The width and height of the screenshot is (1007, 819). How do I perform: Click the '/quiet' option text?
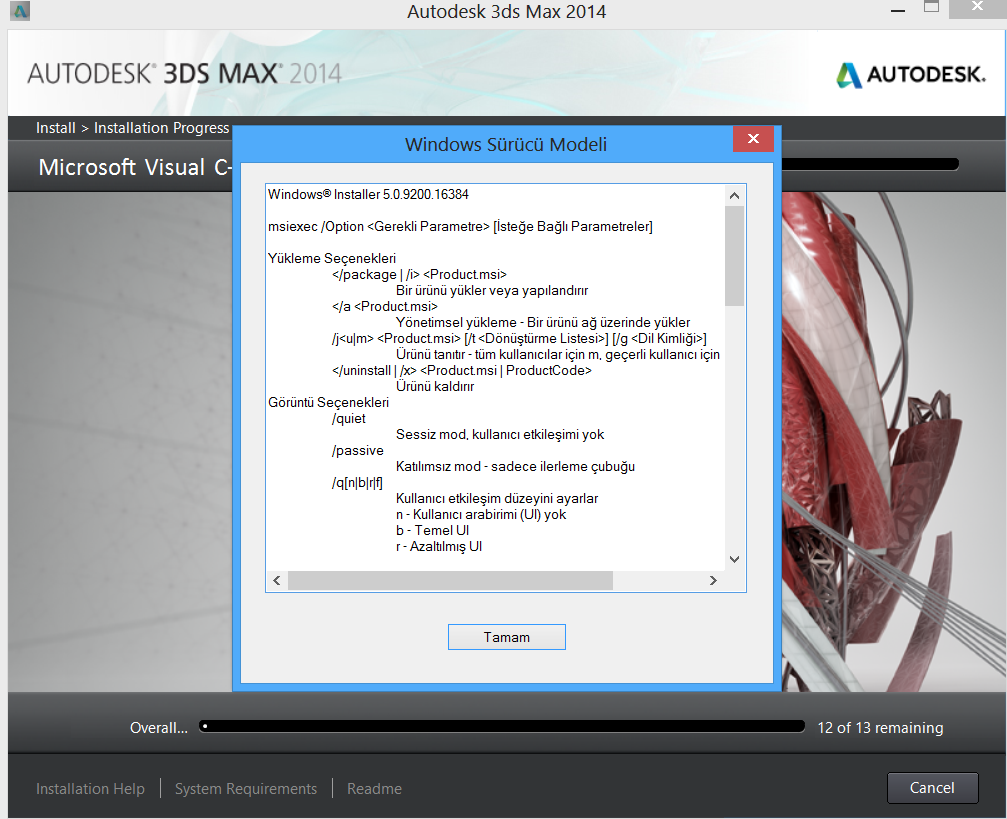pyautogui.click(x=349, y=418)
